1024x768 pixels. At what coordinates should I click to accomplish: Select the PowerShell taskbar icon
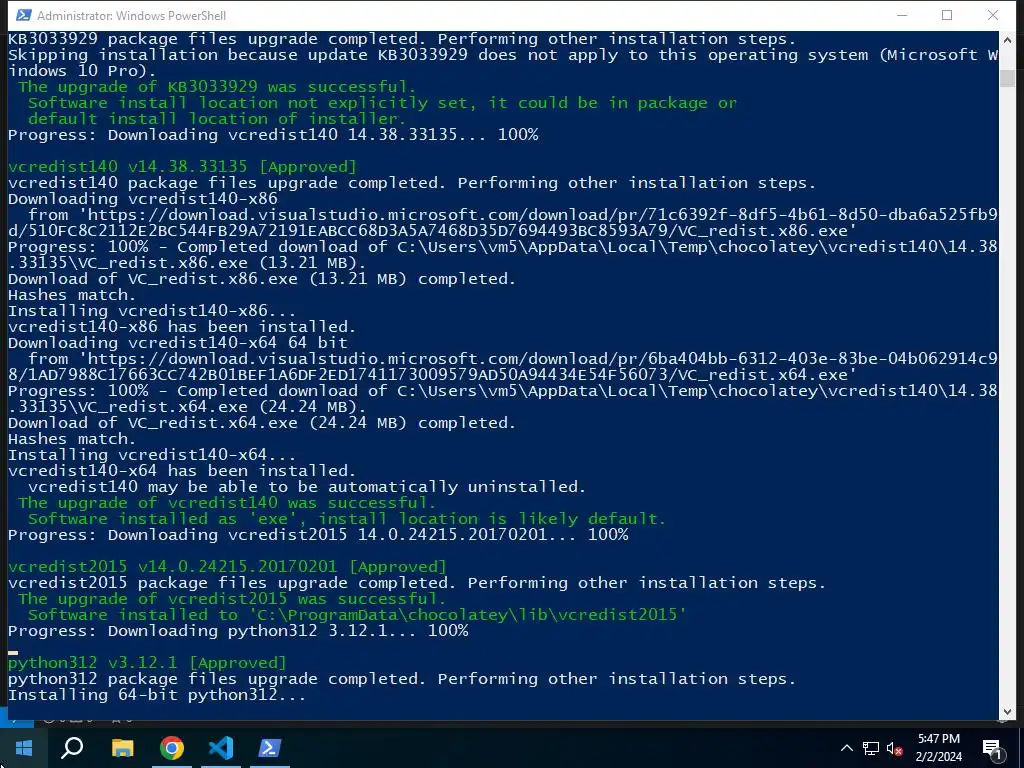tap(270, 748)
